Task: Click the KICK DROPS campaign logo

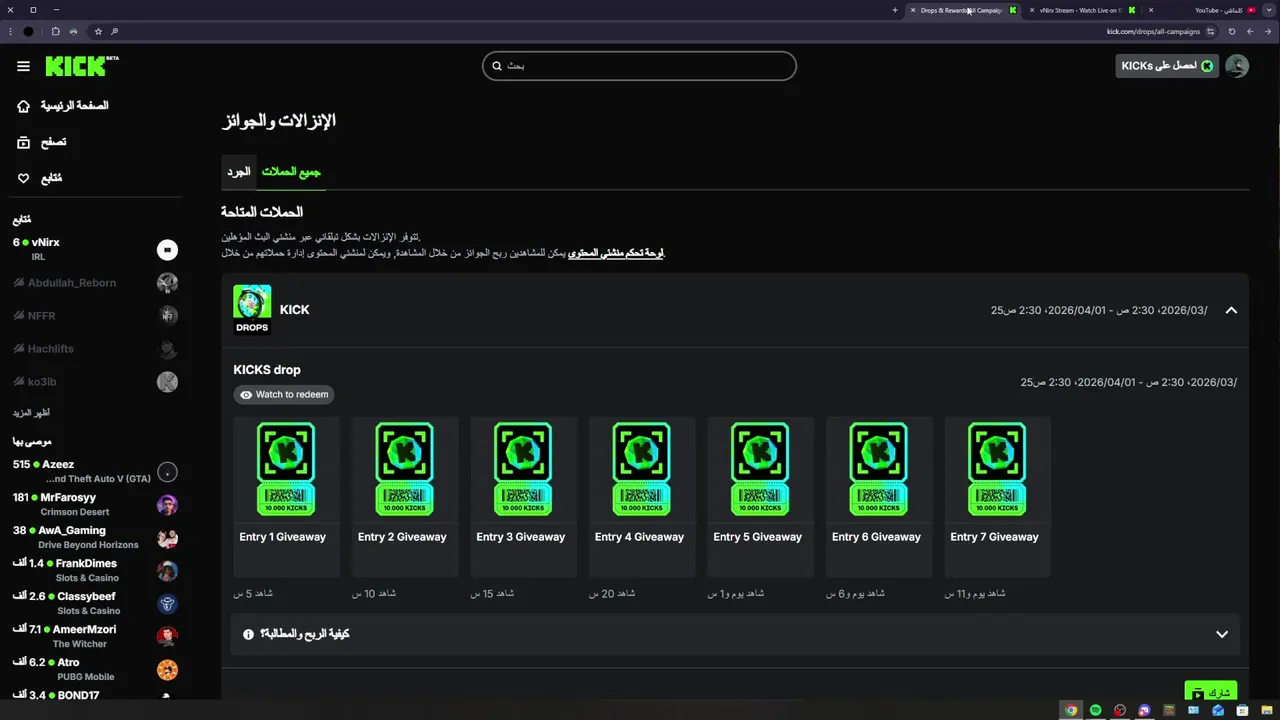Action: point(252,310)
